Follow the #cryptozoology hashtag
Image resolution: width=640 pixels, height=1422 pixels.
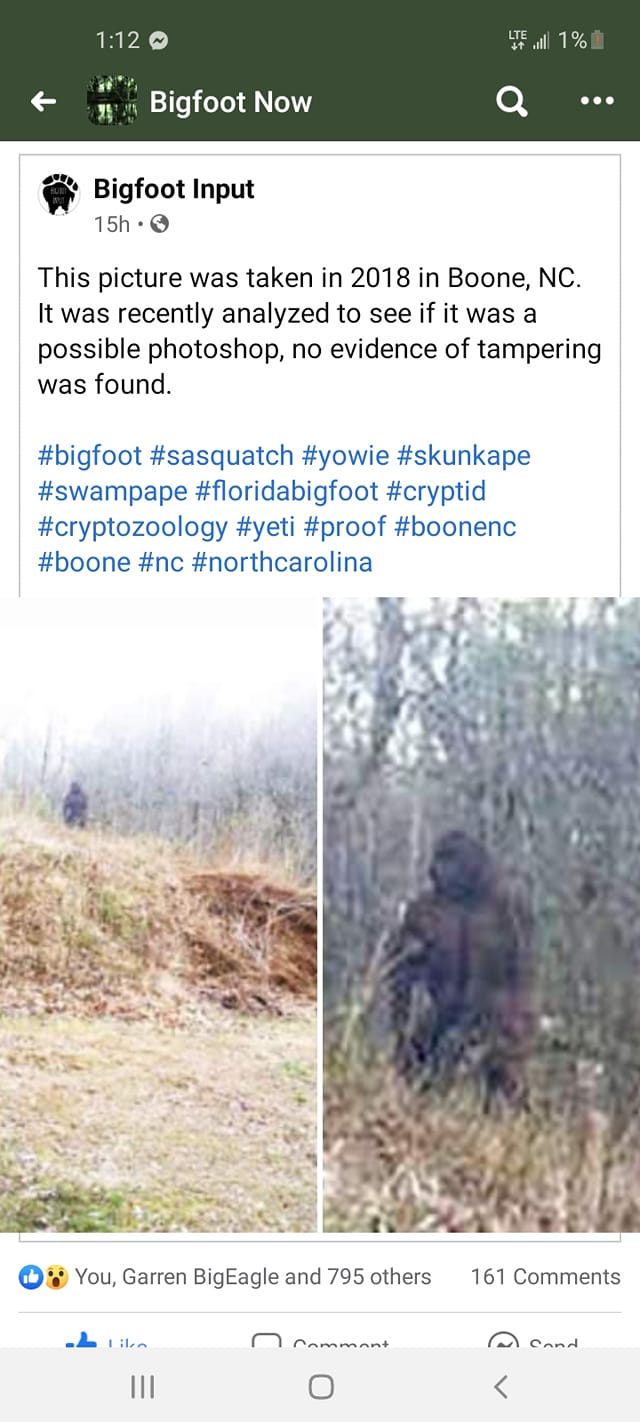point(133,526)
